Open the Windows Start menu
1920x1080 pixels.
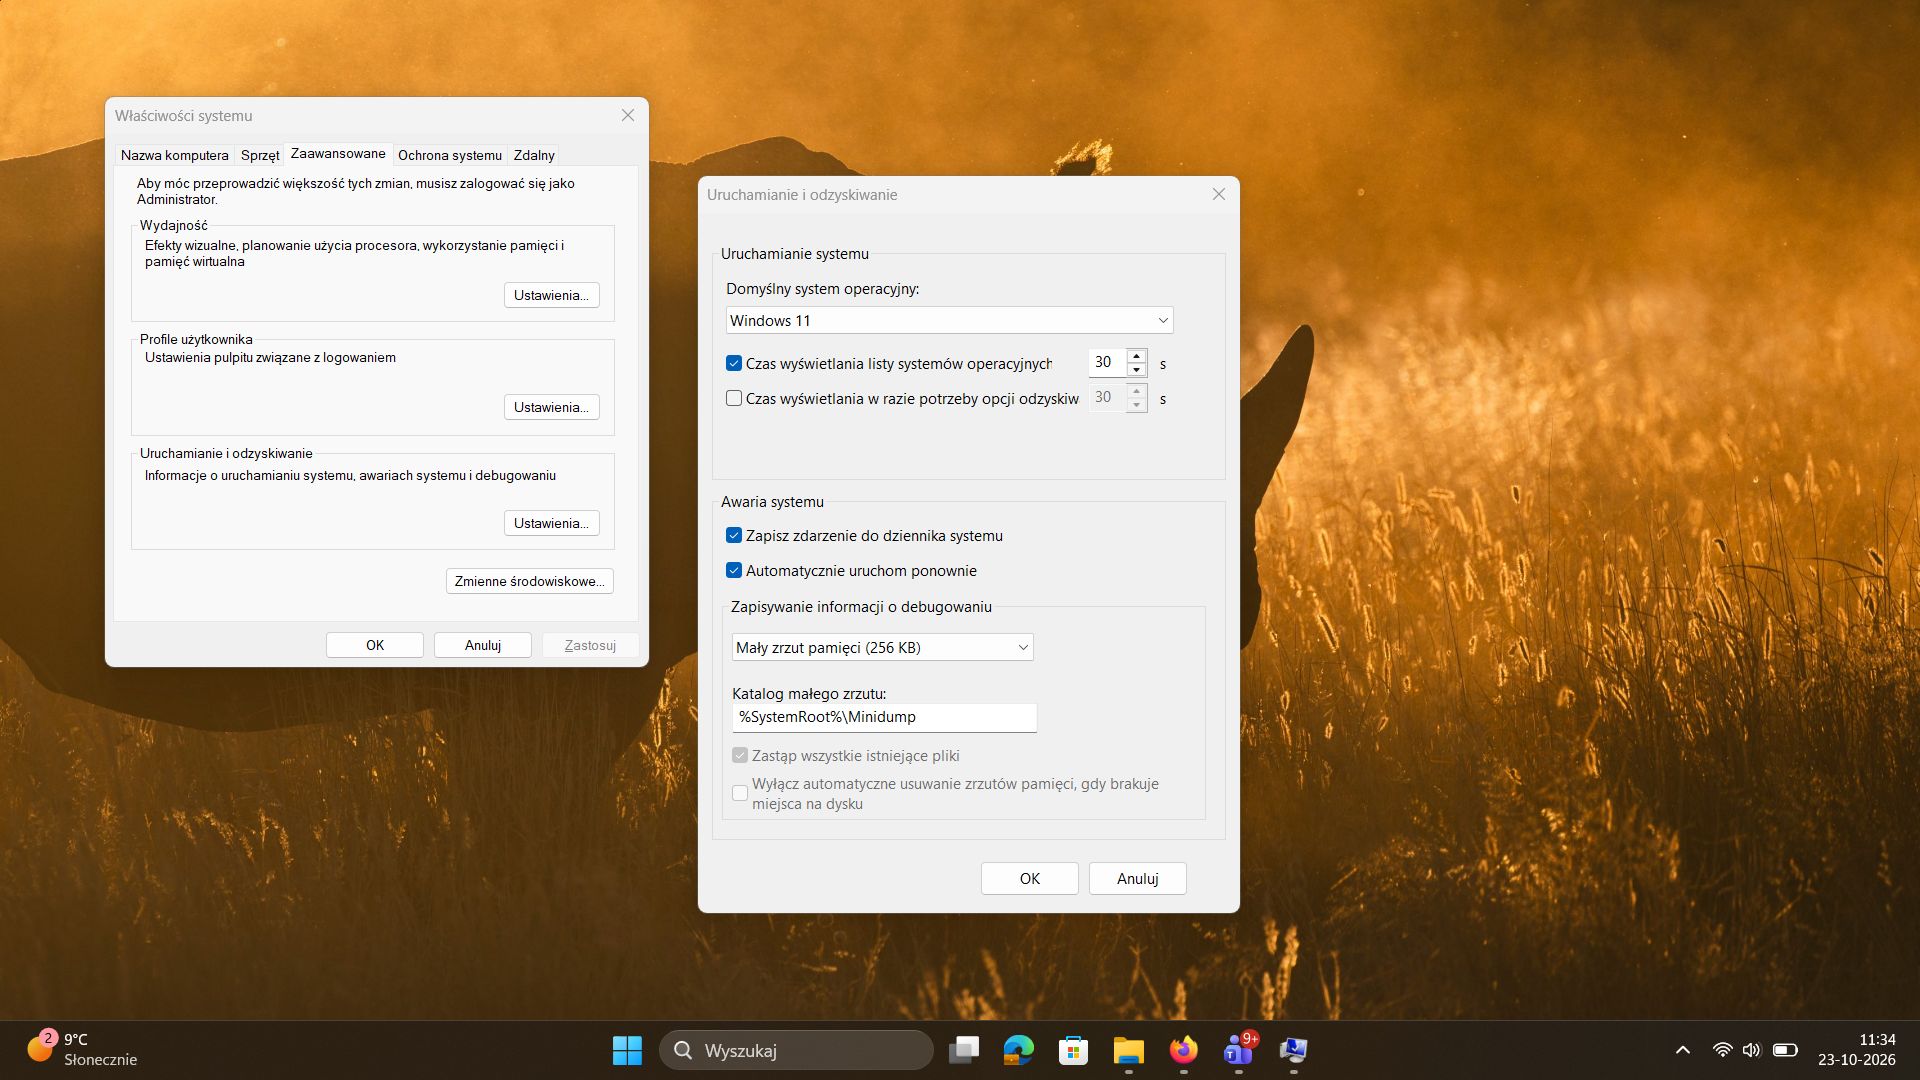click(x=627, y=1050)
